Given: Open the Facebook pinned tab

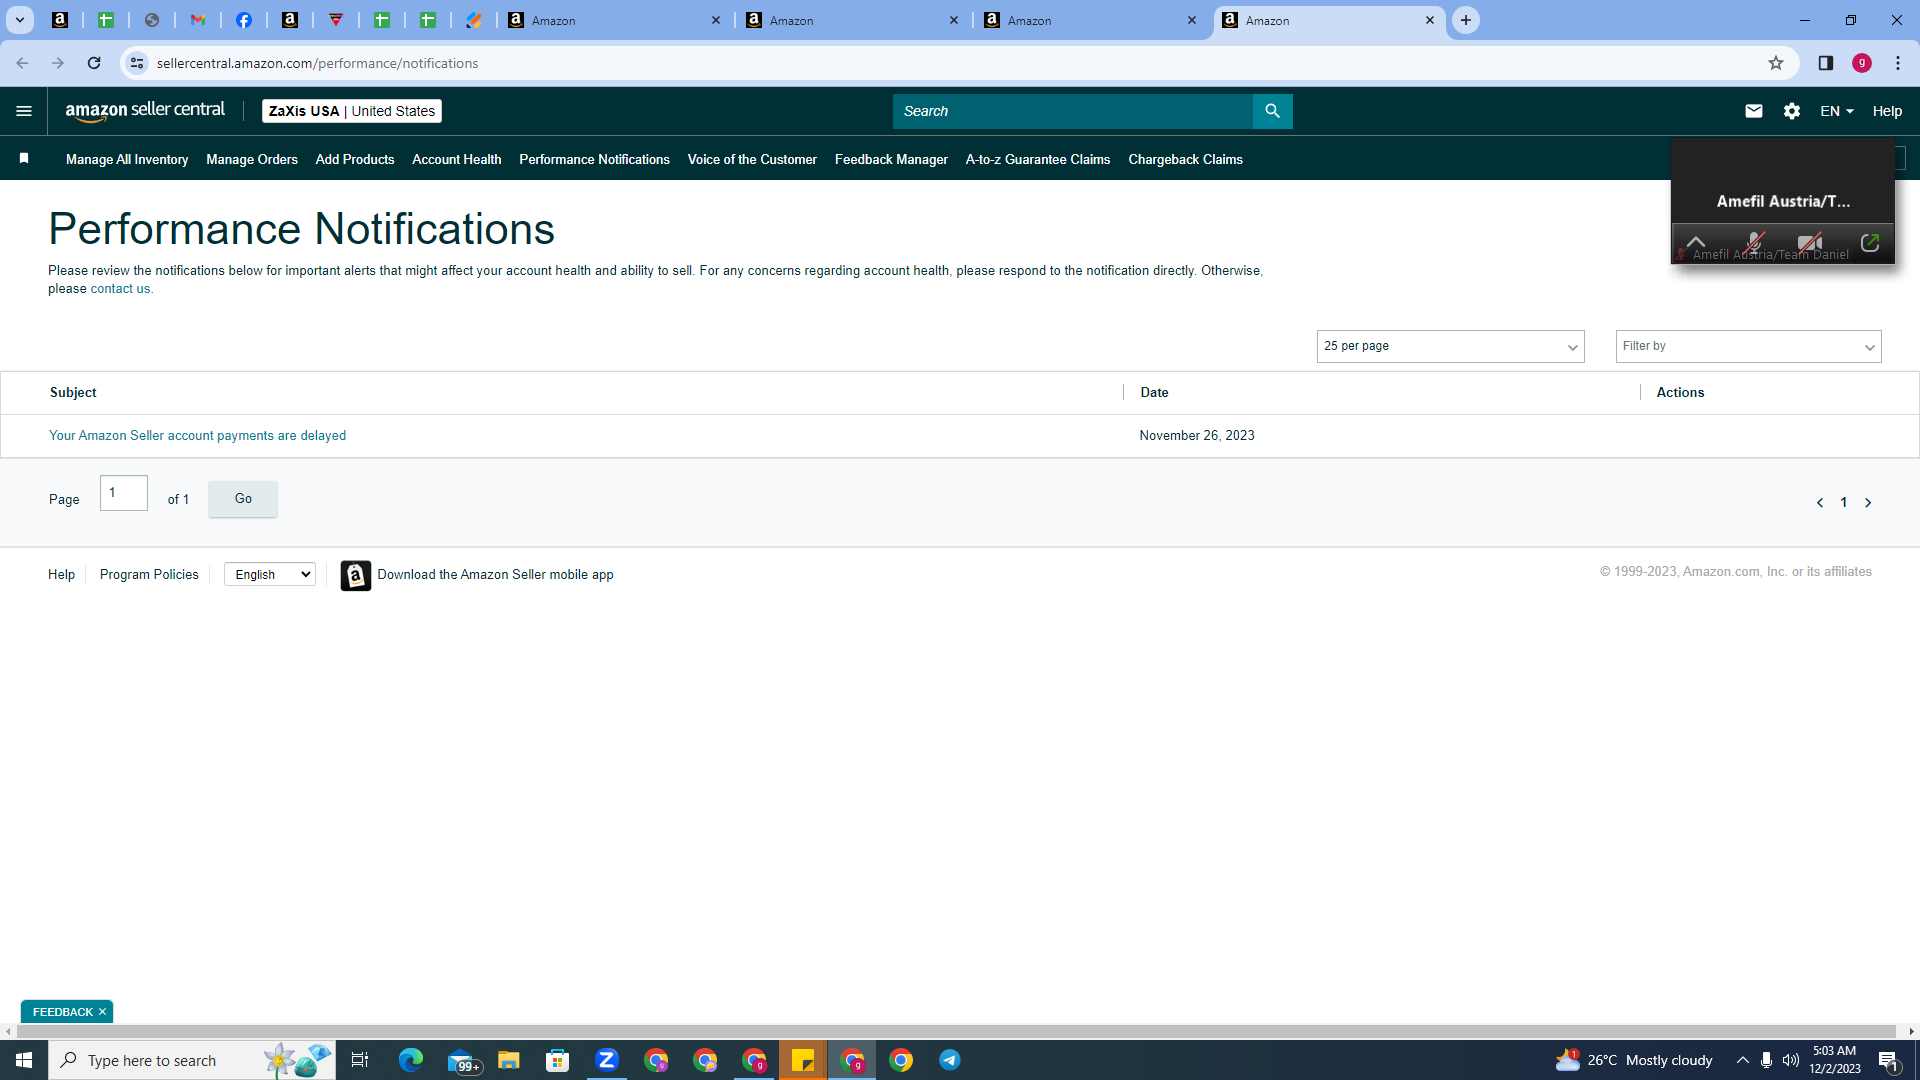Looking at the screenshot, I should pos(244,20).
